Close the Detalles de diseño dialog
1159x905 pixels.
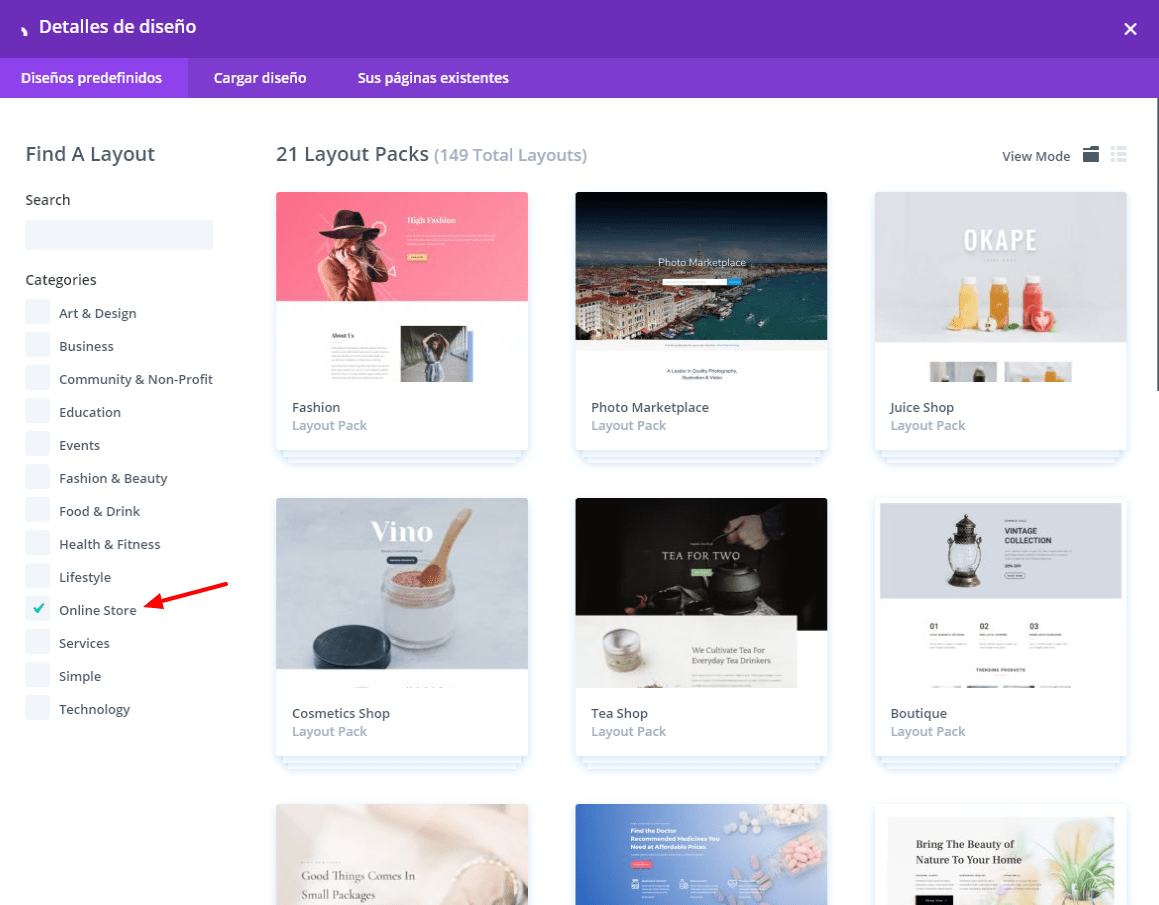(1130, 29)
